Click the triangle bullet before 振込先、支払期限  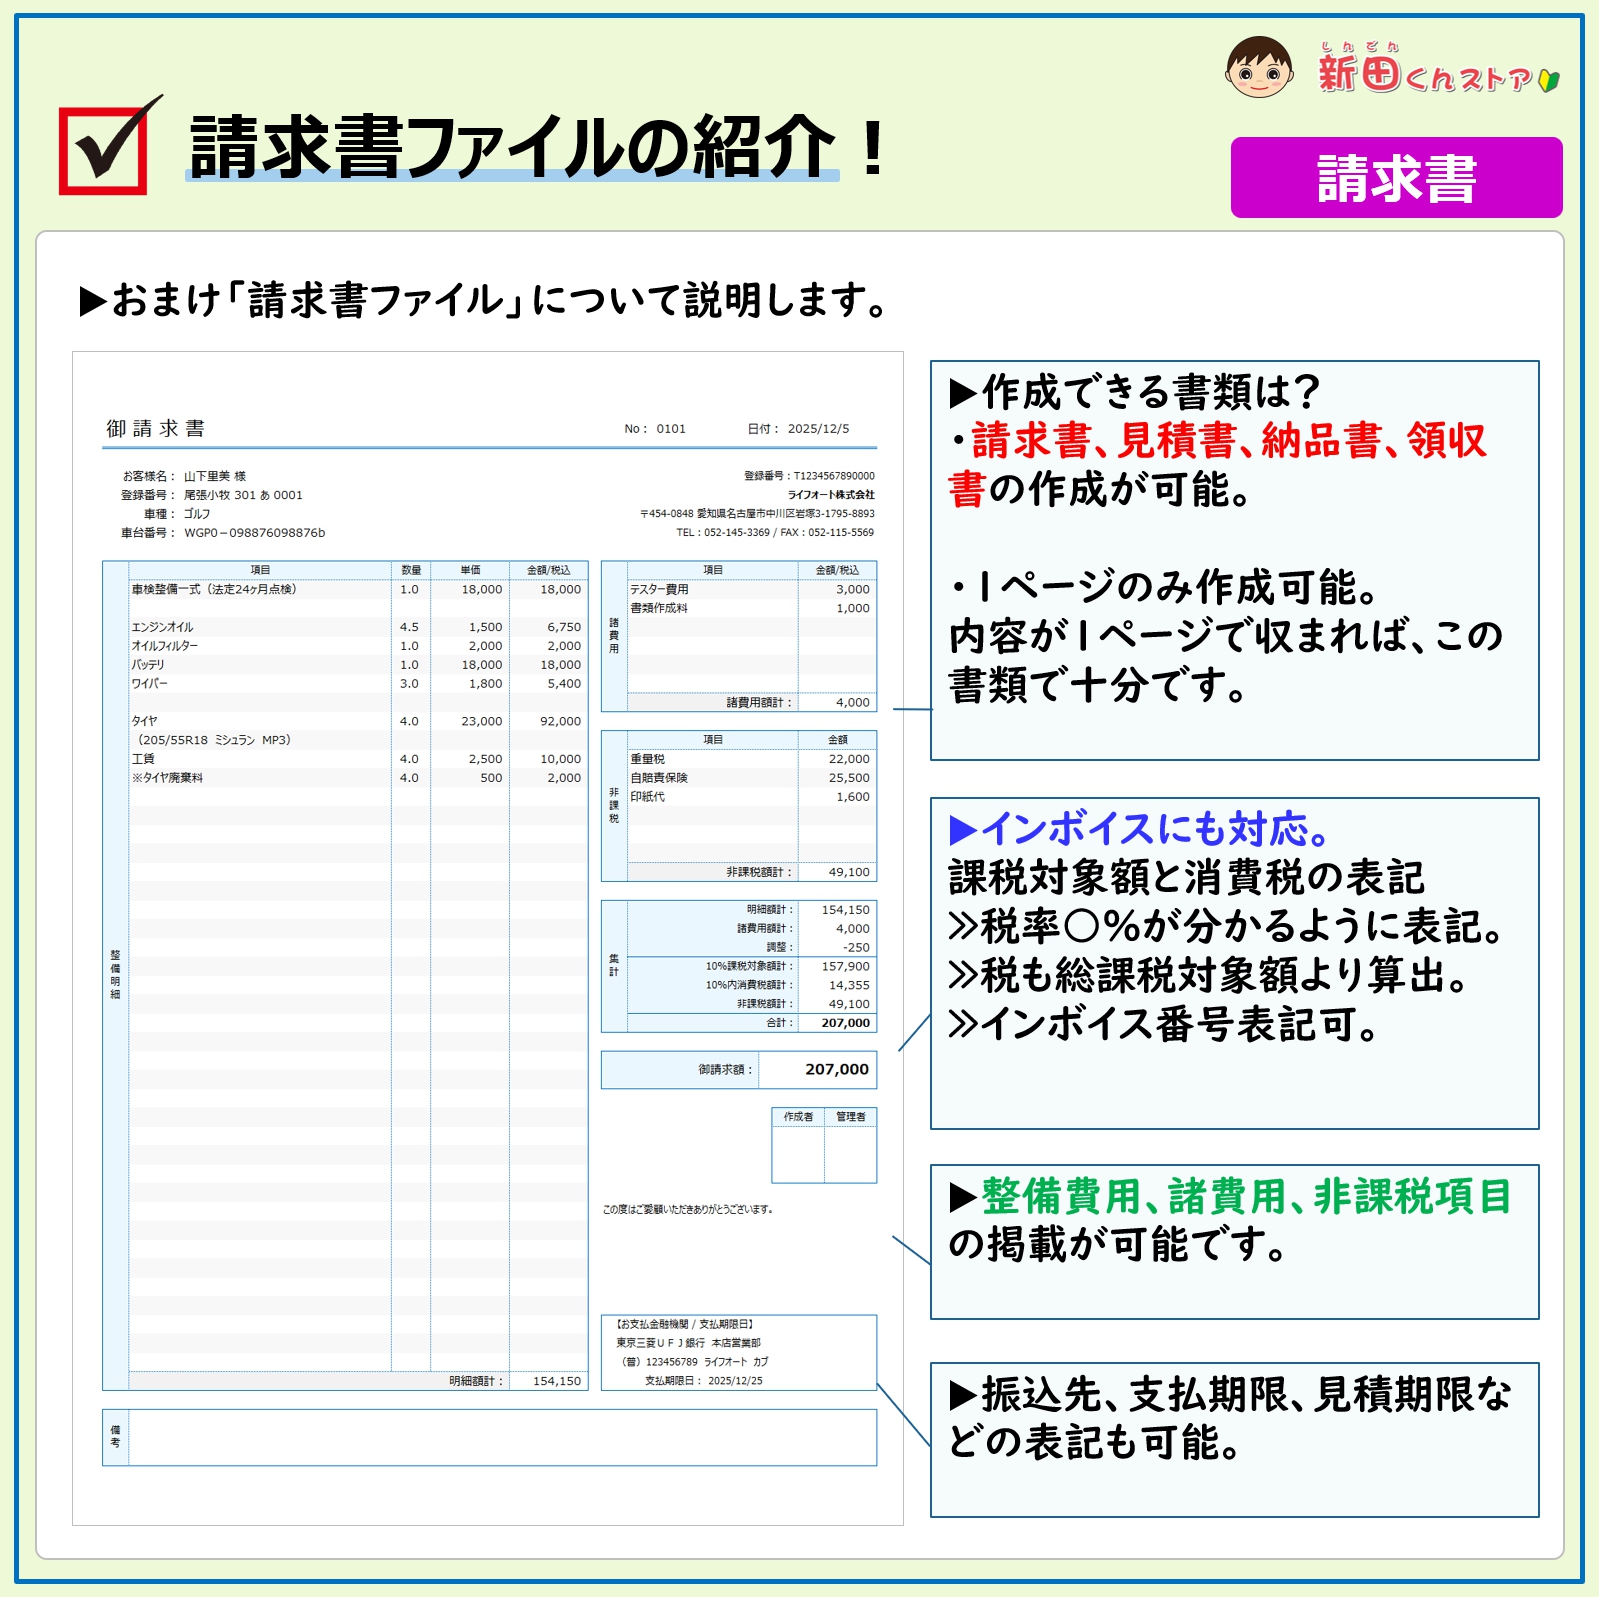pos(963,1394)
